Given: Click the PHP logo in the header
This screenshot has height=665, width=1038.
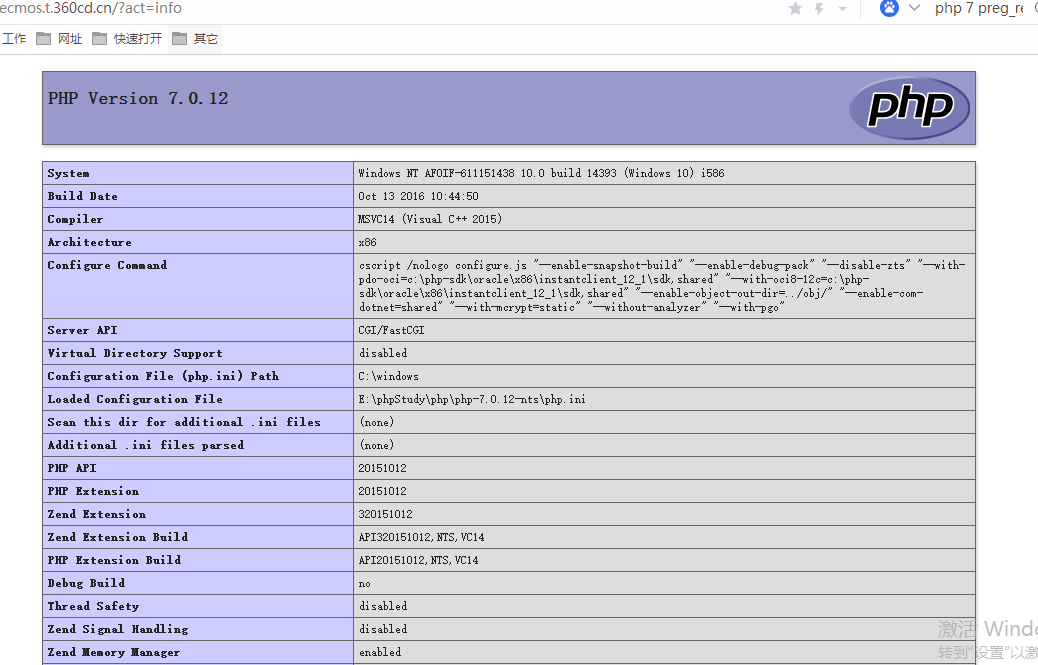Looking at the screenshot, I should coord(909,107).
